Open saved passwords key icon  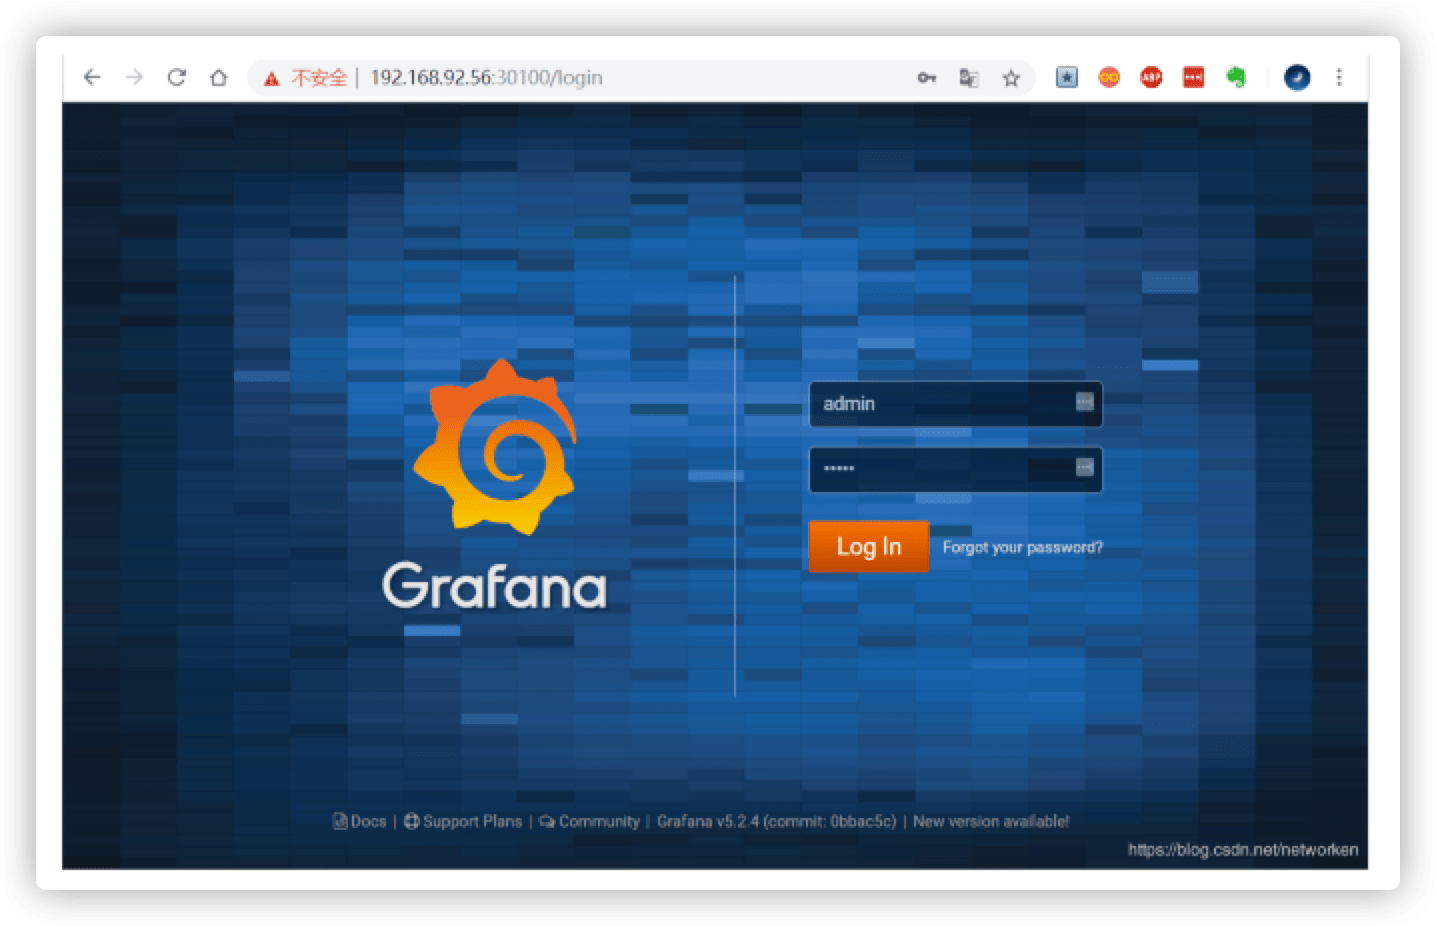[x=927, y=77]
